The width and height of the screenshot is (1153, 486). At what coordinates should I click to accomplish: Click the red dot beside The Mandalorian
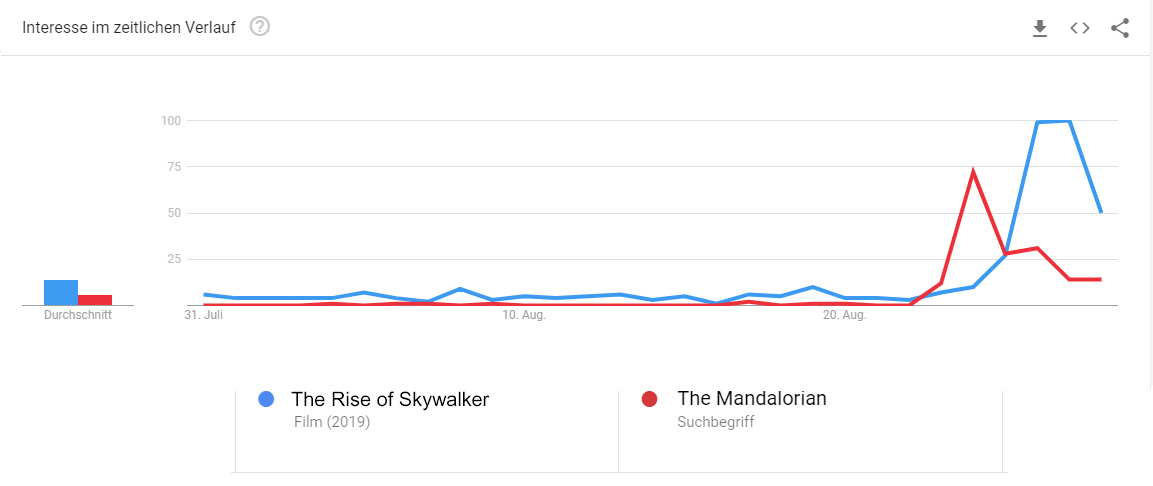click(650, 399)
